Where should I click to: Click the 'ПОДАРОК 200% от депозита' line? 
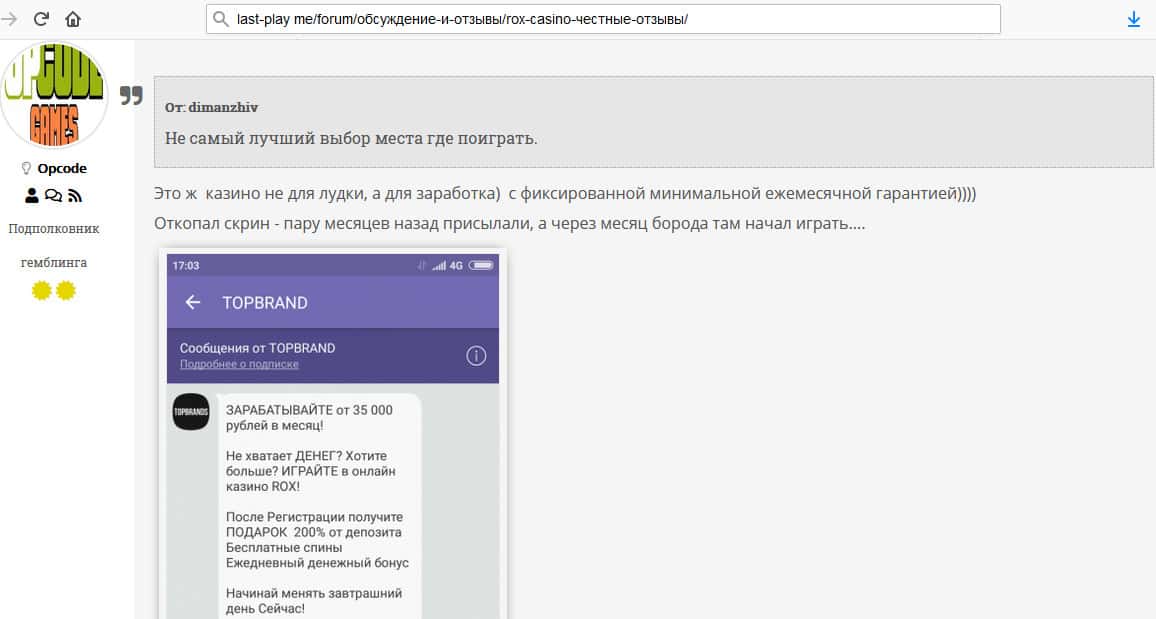click(x=314, y=532)
